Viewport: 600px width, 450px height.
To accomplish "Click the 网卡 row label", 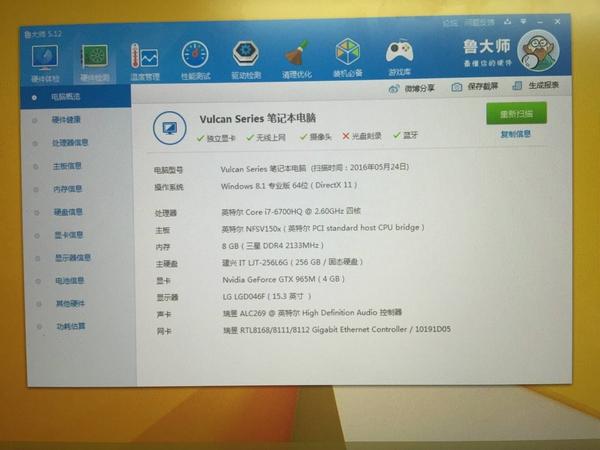I will point(164,331).
